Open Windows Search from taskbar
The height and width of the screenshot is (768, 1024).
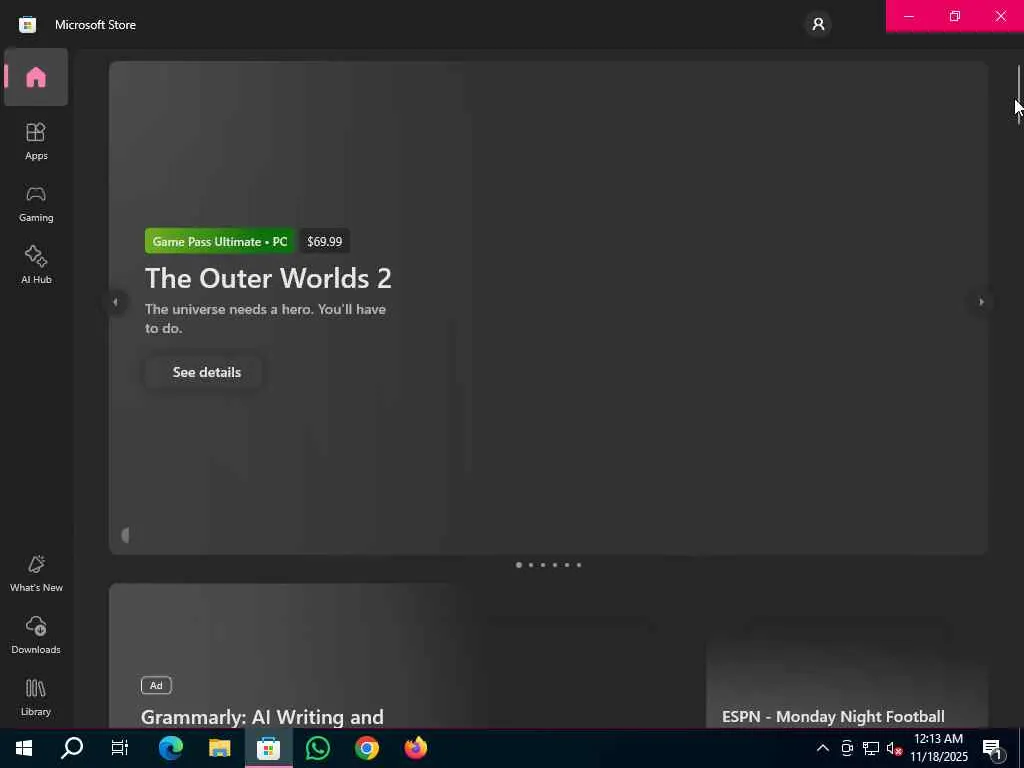[72, 748]
